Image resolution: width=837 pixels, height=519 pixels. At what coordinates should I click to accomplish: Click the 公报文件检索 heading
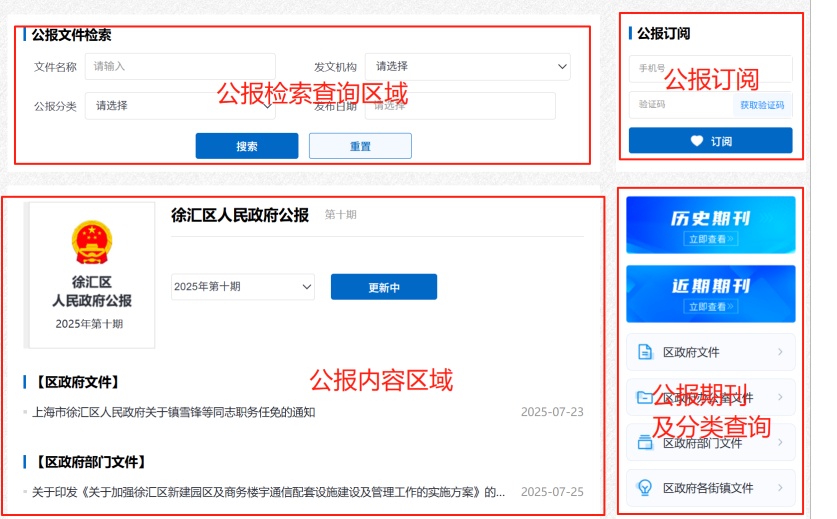(71, 35)
